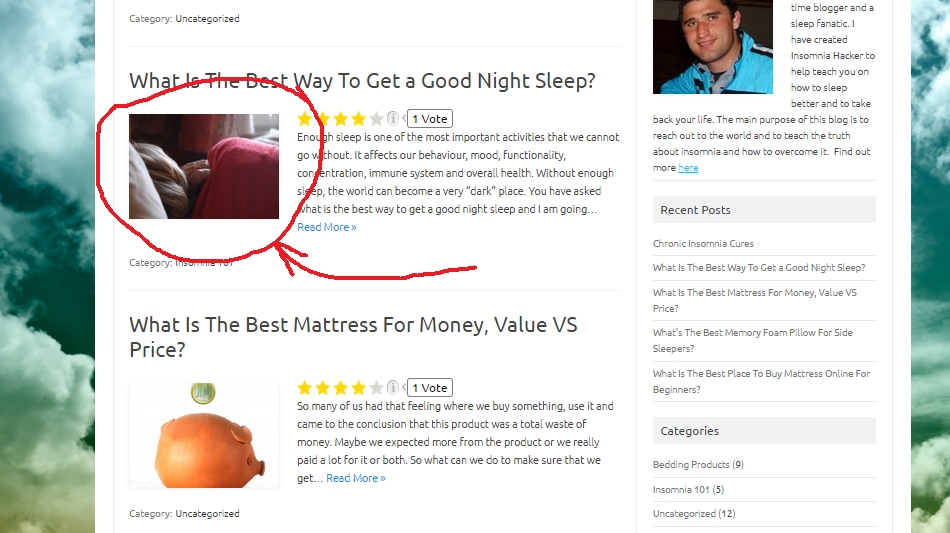Open 'What Is The Best Way To Get a Good Night Sleep?' title
950x533 pixels.
click(362, 81)
